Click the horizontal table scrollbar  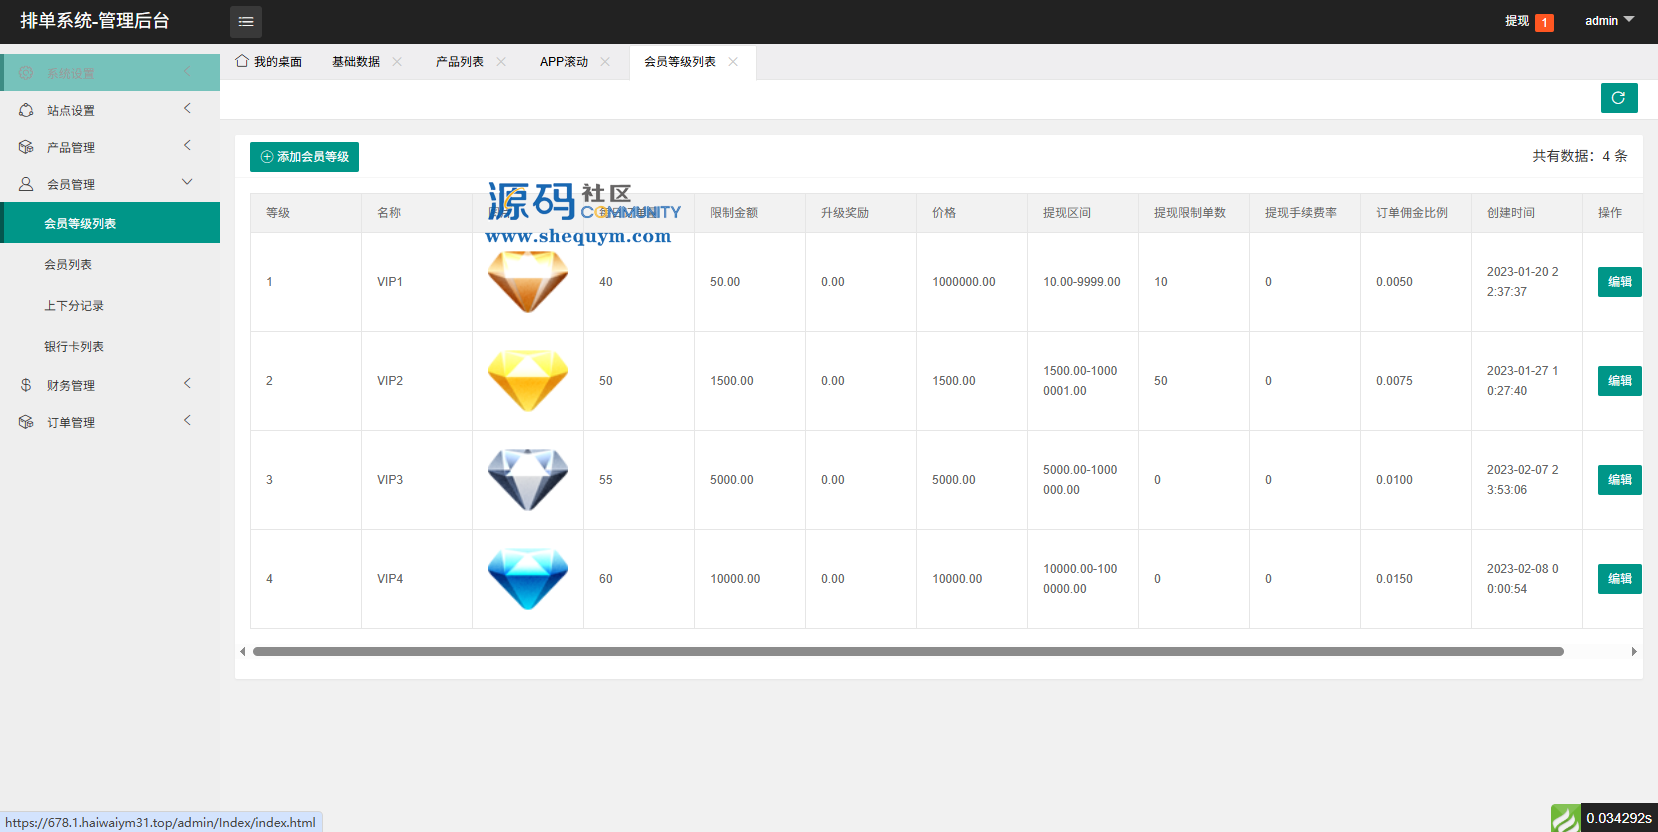tap(907, 652)
